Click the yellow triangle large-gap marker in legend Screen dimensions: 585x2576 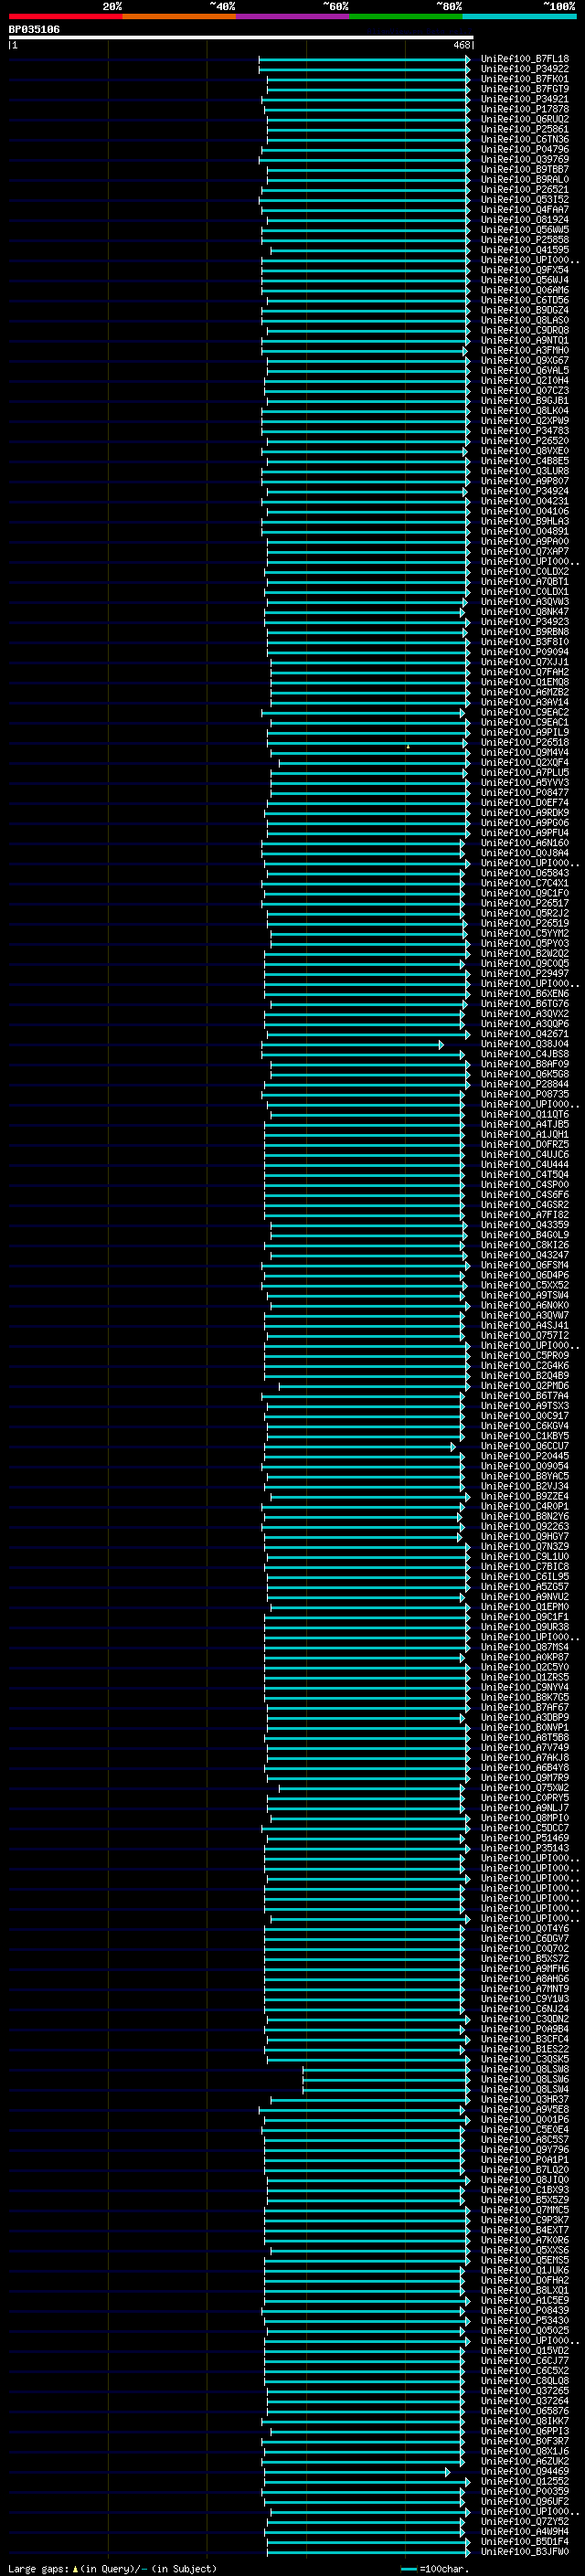[75, 2569]
